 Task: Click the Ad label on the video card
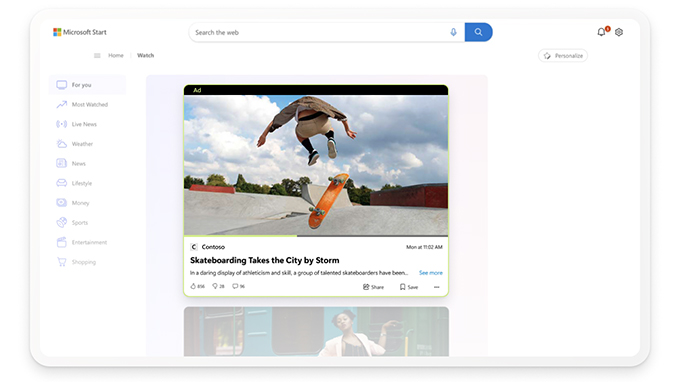(197, 90)
